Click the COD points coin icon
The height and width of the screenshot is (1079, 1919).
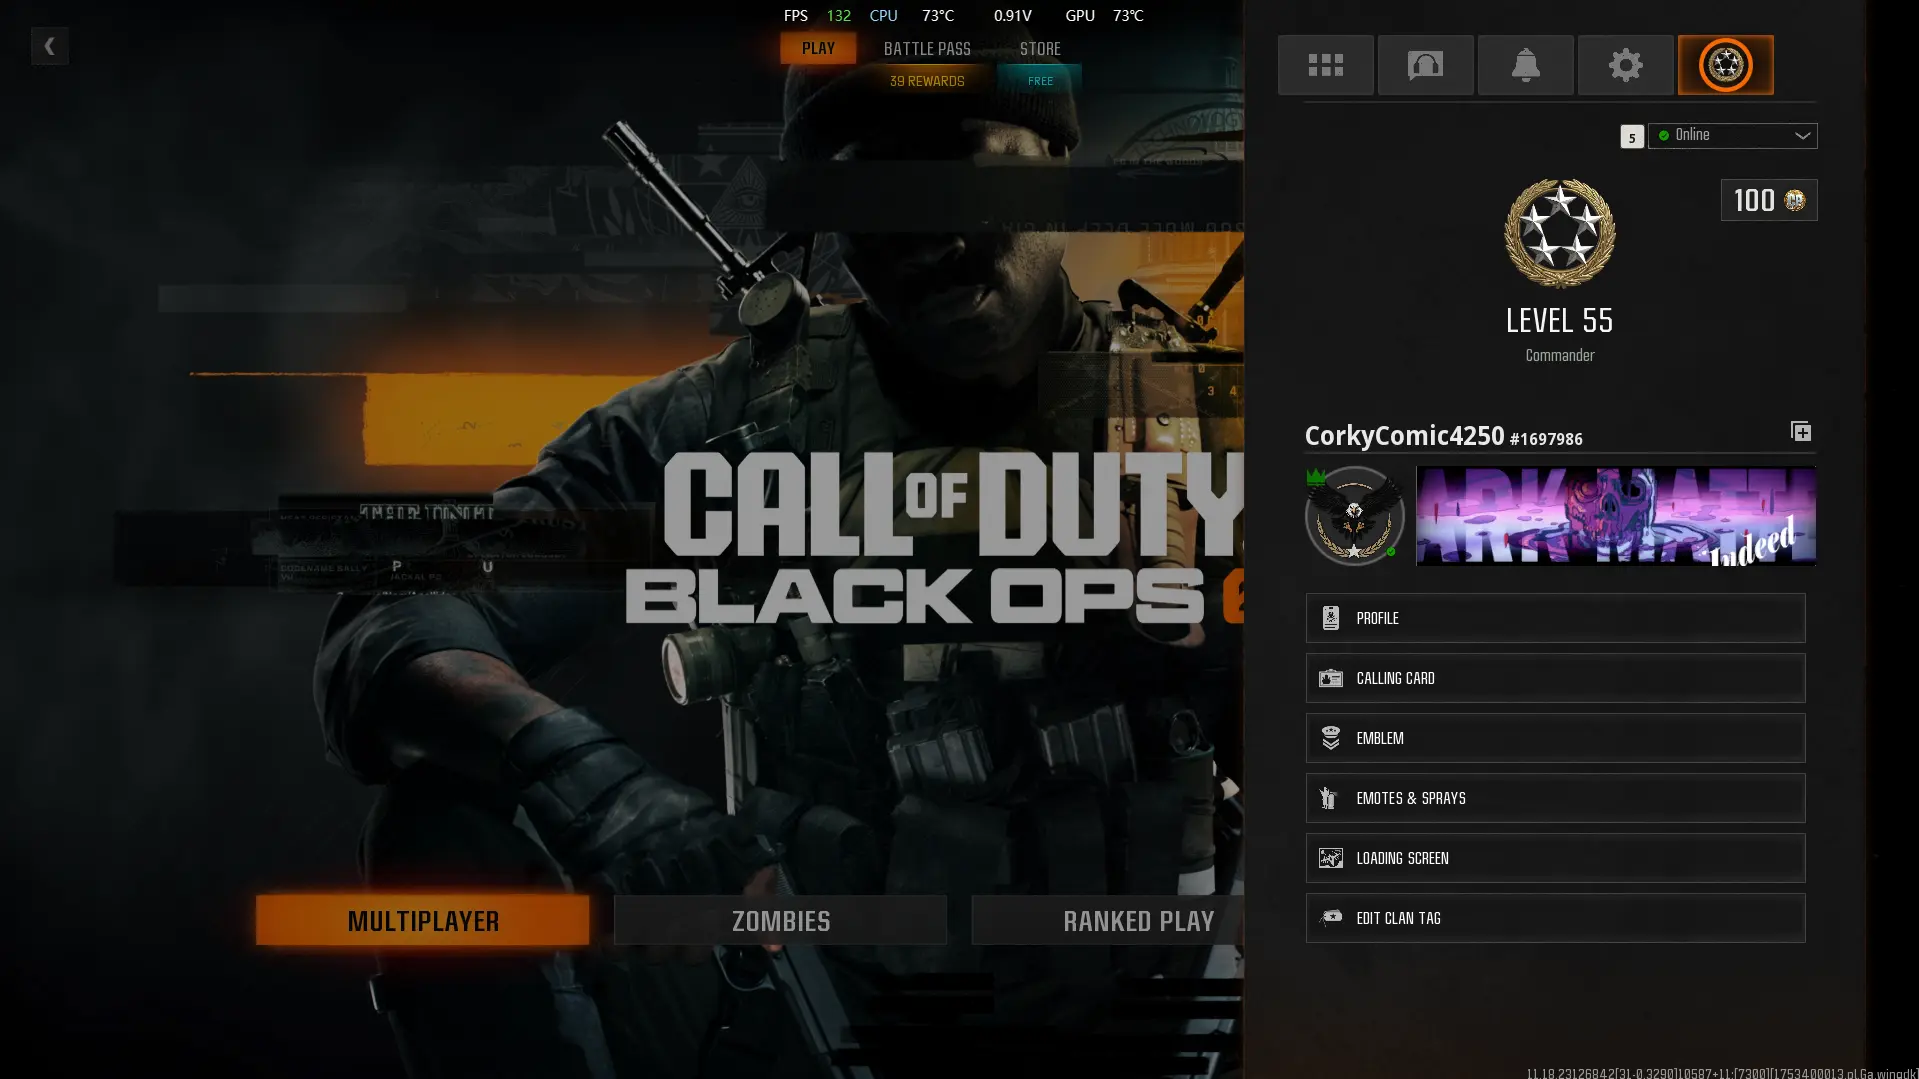(x=1795, y=200)
